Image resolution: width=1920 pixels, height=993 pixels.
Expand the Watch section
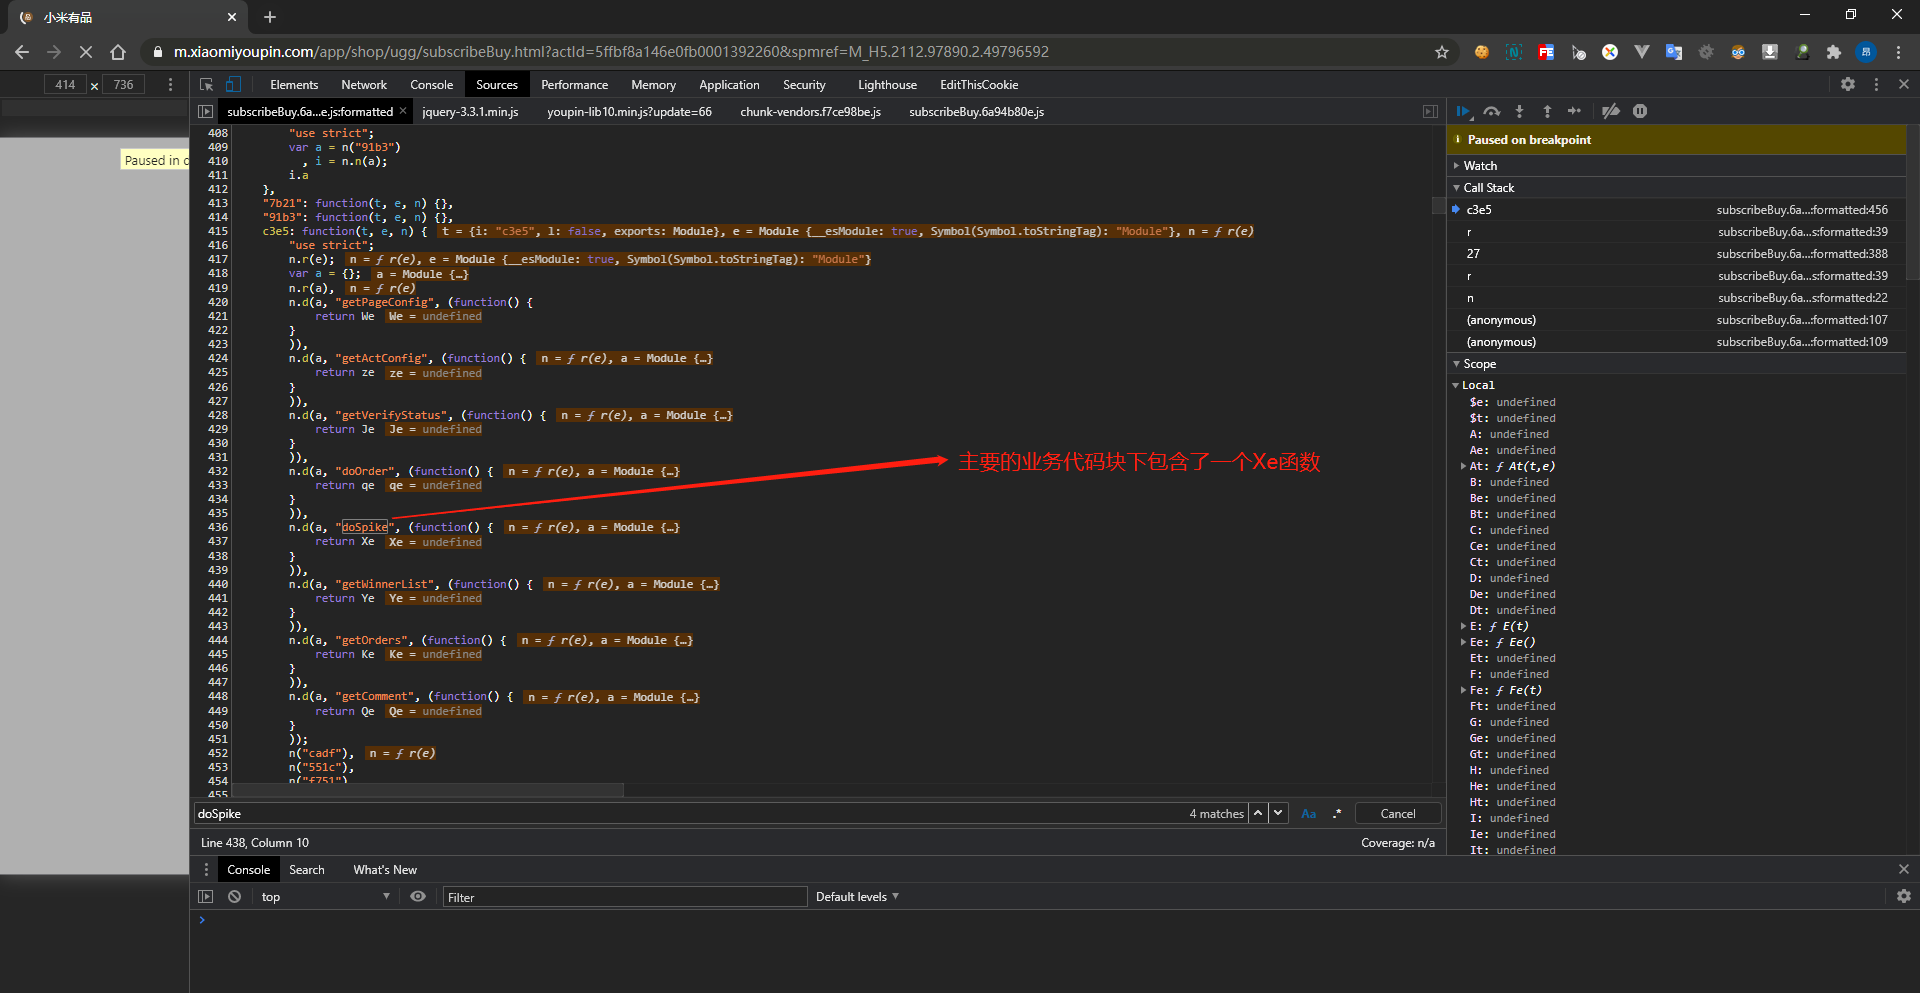pyautogui.click(x=1480, y=166)
